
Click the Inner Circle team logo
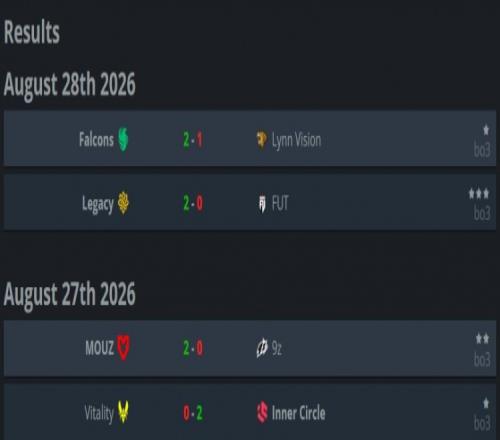point(262,412)
